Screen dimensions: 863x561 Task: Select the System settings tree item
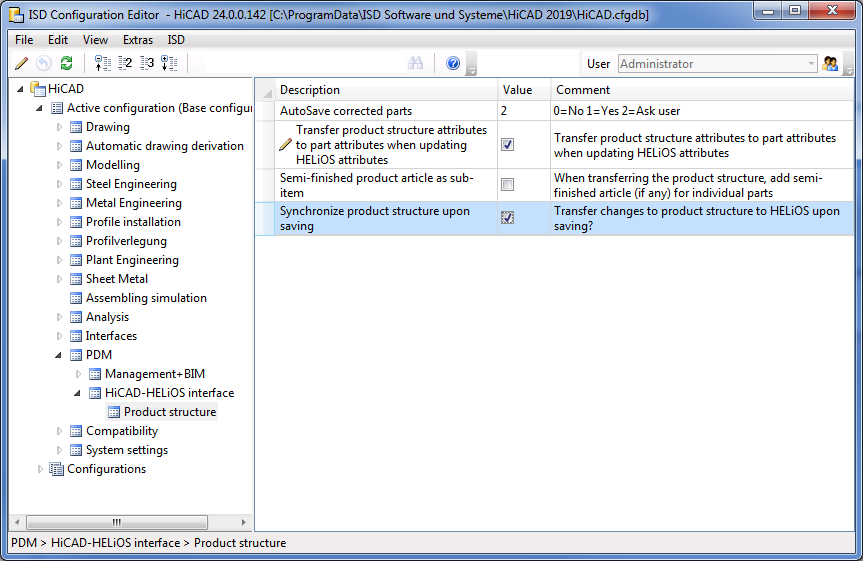coord(127,450)
